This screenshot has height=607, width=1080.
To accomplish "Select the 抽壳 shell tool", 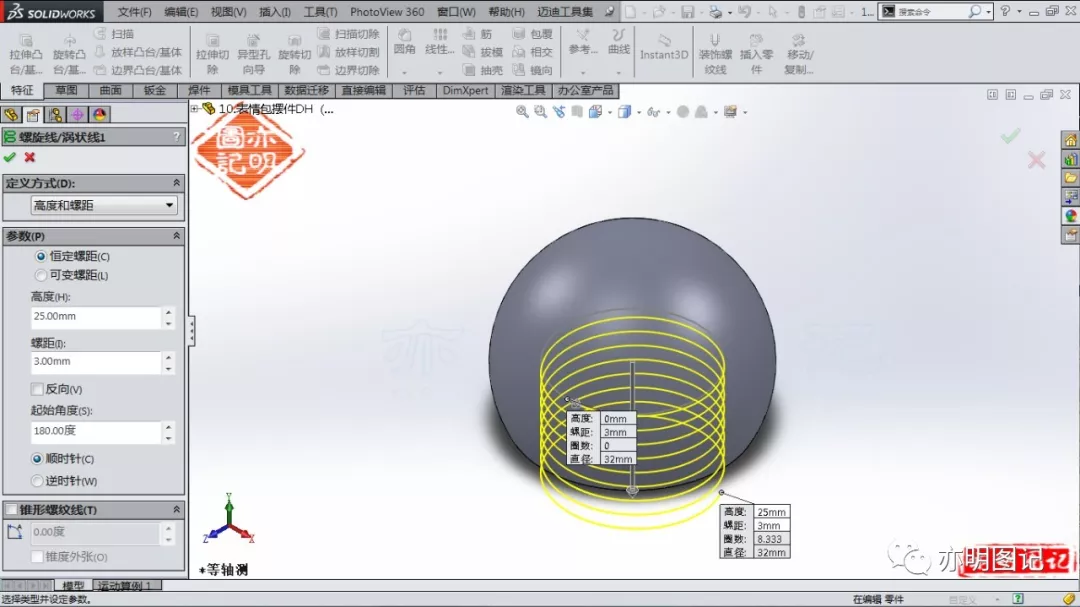I will pos(482,70).
